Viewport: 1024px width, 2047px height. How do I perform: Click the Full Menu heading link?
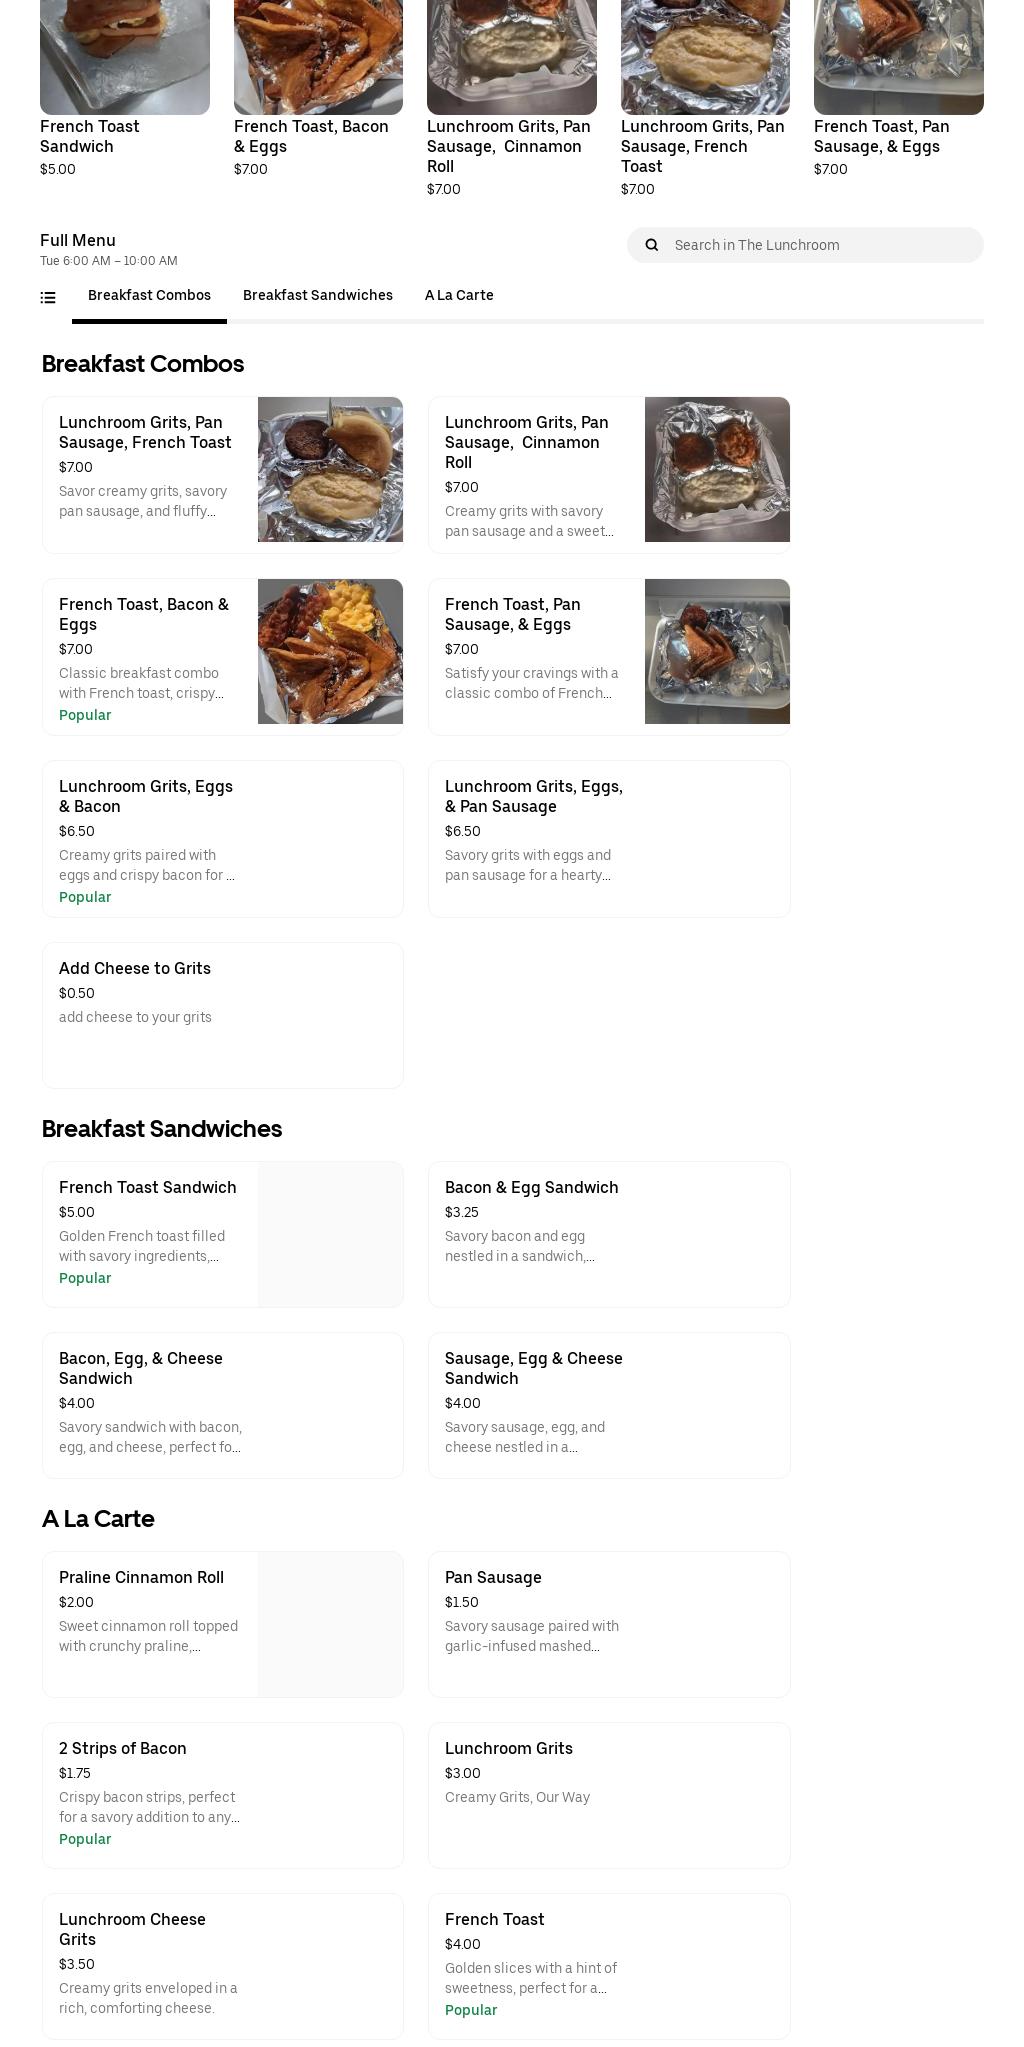[x=77, y=240]
